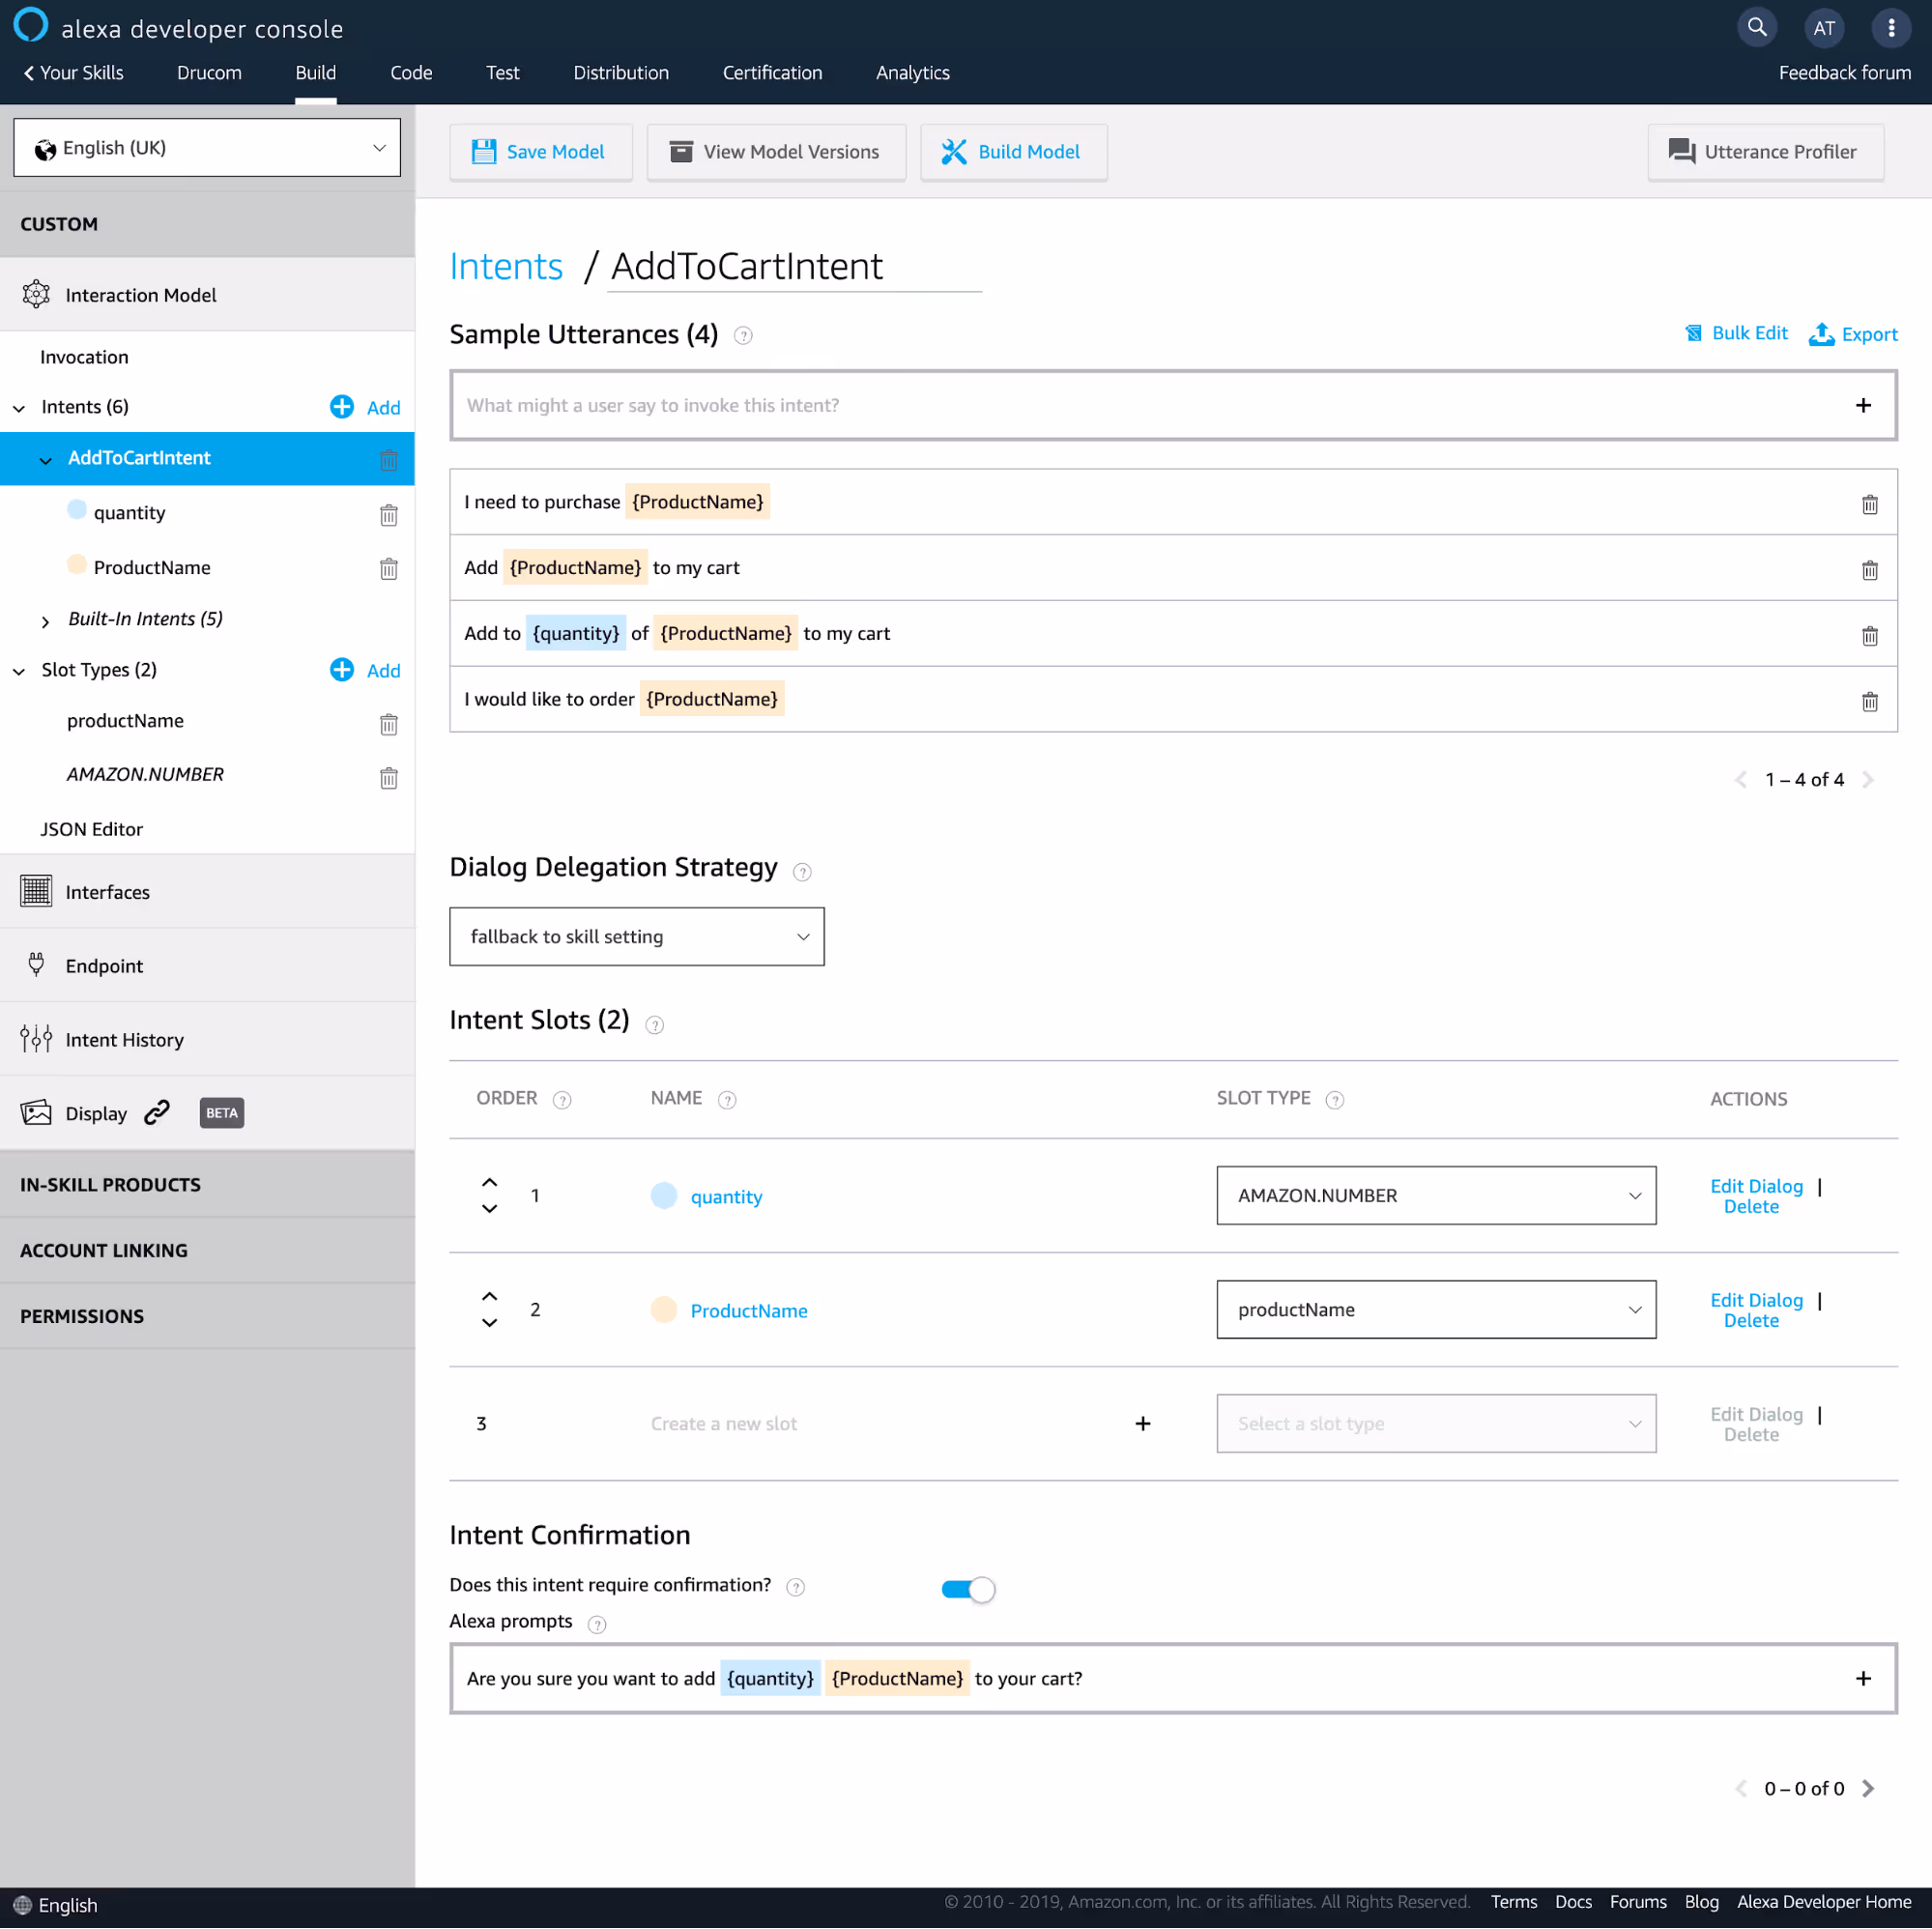Collapse the Intents (6) tree section
The width and height of the screenshot is (1932, 1929).
tap(19, 408)
